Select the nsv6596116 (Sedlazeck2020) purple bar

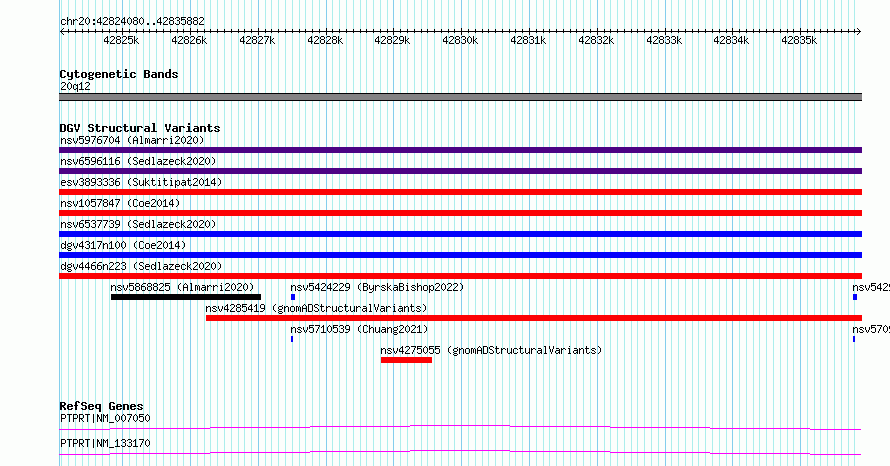point(460,171)
